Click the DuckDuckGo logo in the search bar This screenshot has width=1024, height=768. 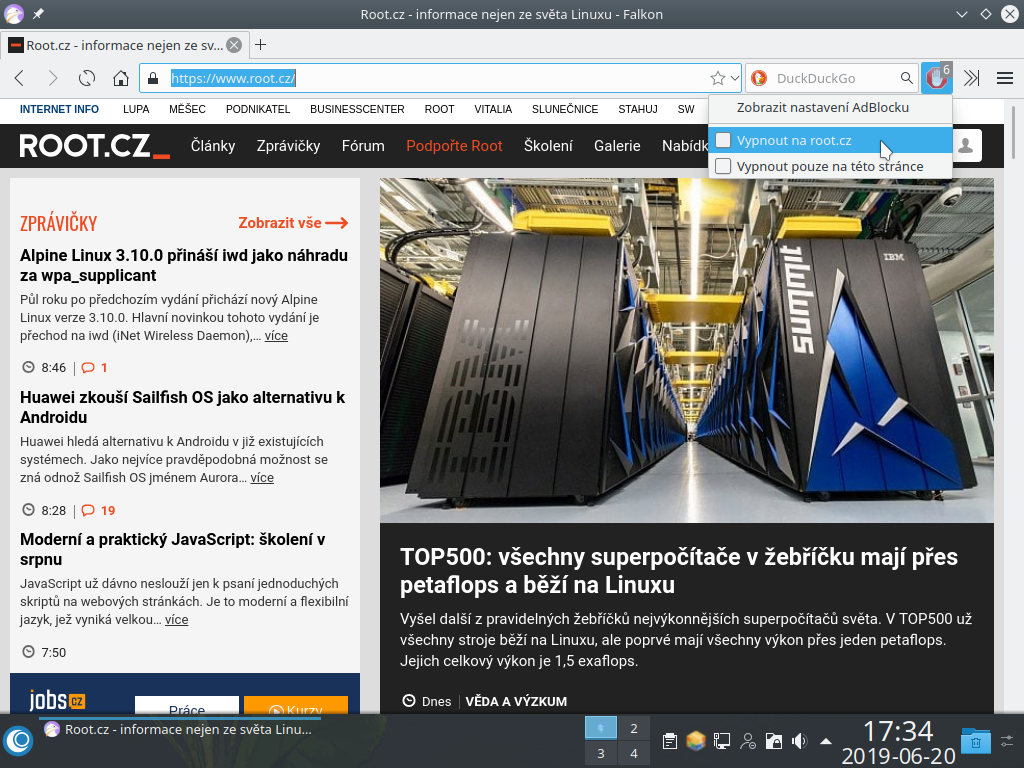761,77
